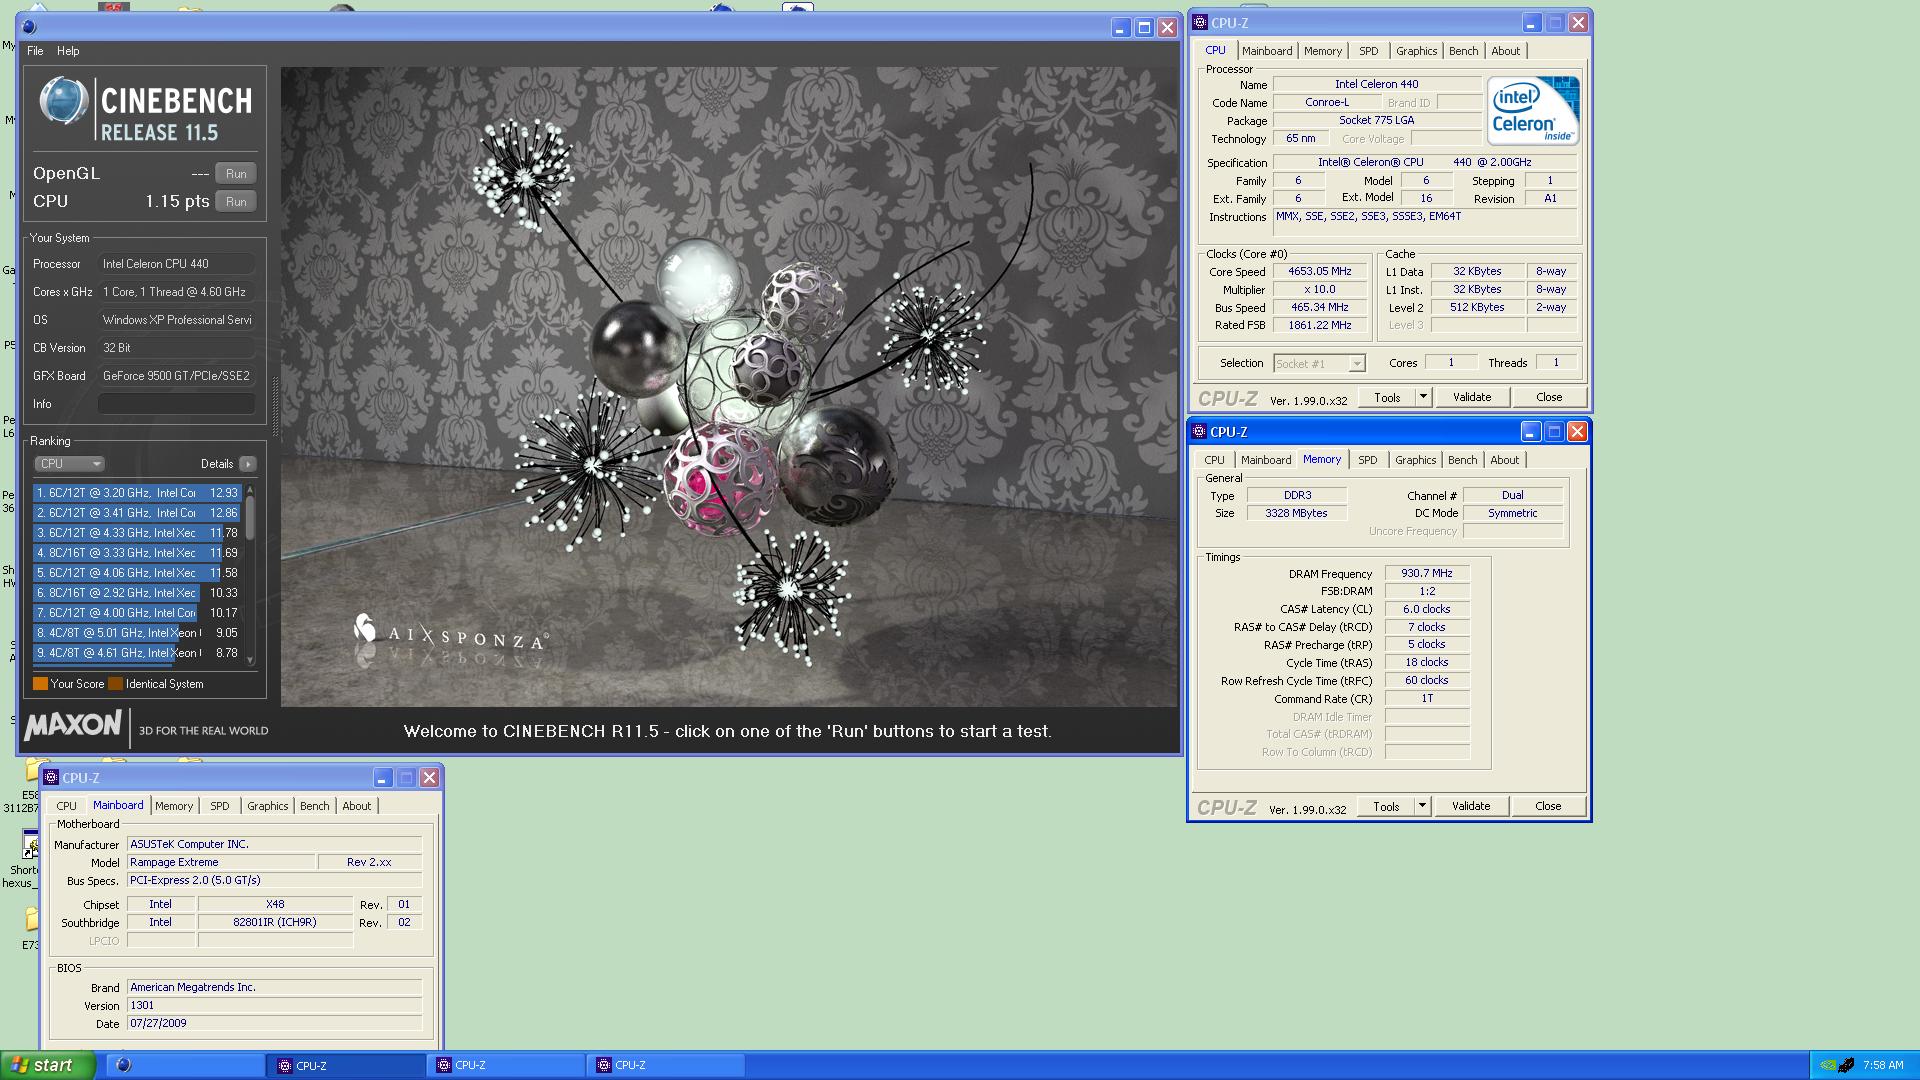1920x1080 pixels.
Task: Select the Rampage Extreme model field
Action: pyautogui.click(x=221, y=863)
